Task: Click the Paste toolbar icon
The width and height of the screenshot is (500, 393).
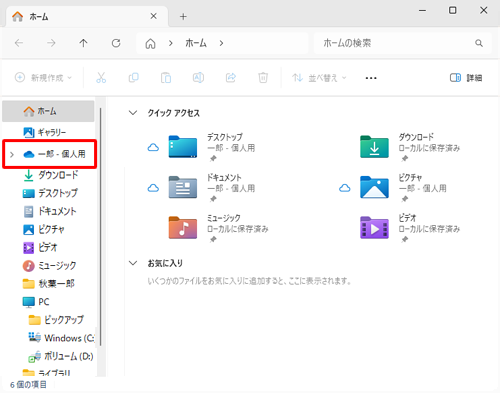Action: (166, 78)
